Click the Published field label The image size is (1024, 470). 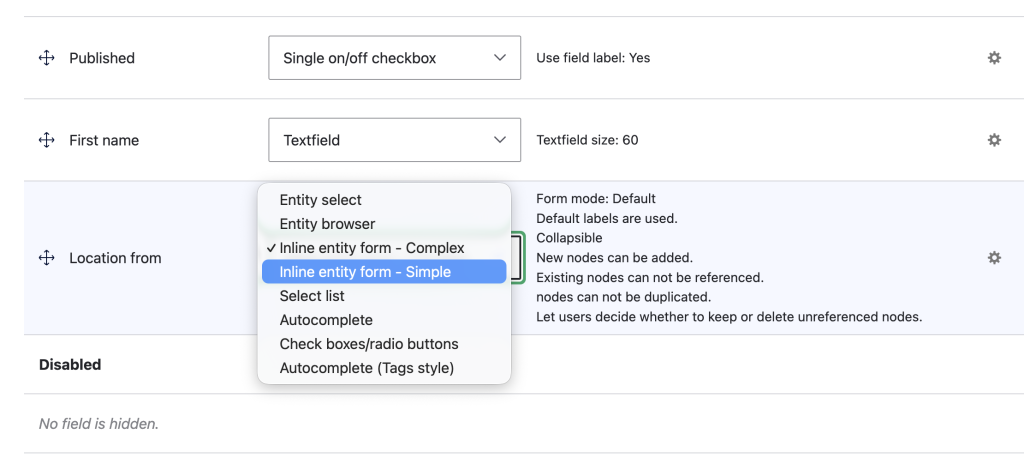pyautogui.click(x=102, y=58)
